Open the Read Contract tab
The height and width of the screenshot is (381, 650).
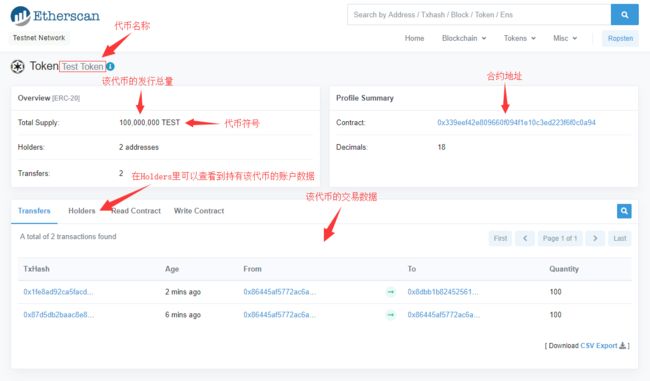click(x=136, y=211)
